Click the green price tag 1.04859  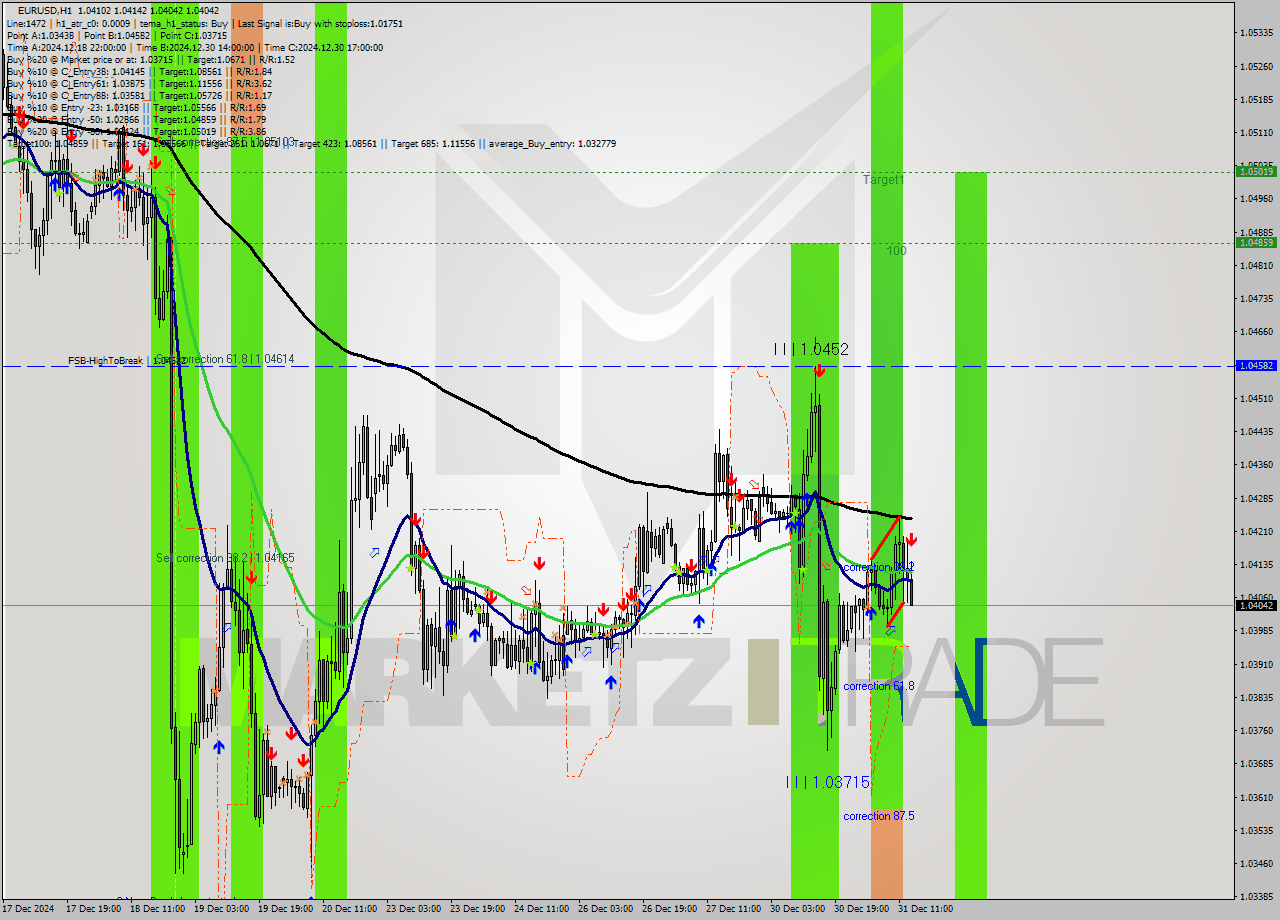point(1256,242)
